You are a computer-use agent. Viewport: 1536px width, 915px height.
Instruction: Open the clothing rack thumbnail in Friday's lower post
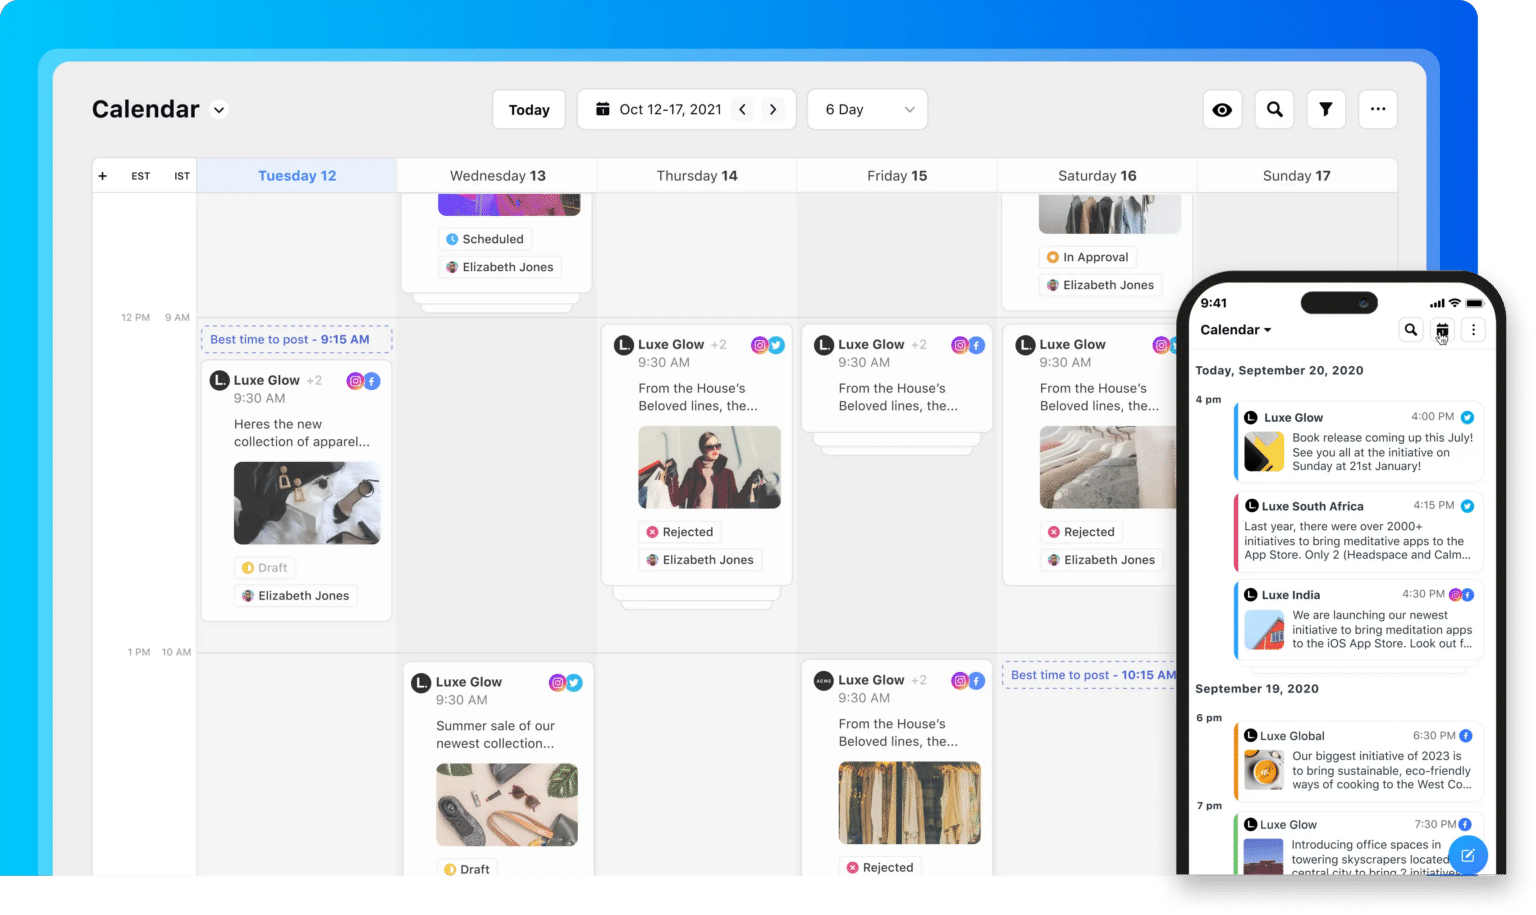pyautogui.click(x=910, y=803)
